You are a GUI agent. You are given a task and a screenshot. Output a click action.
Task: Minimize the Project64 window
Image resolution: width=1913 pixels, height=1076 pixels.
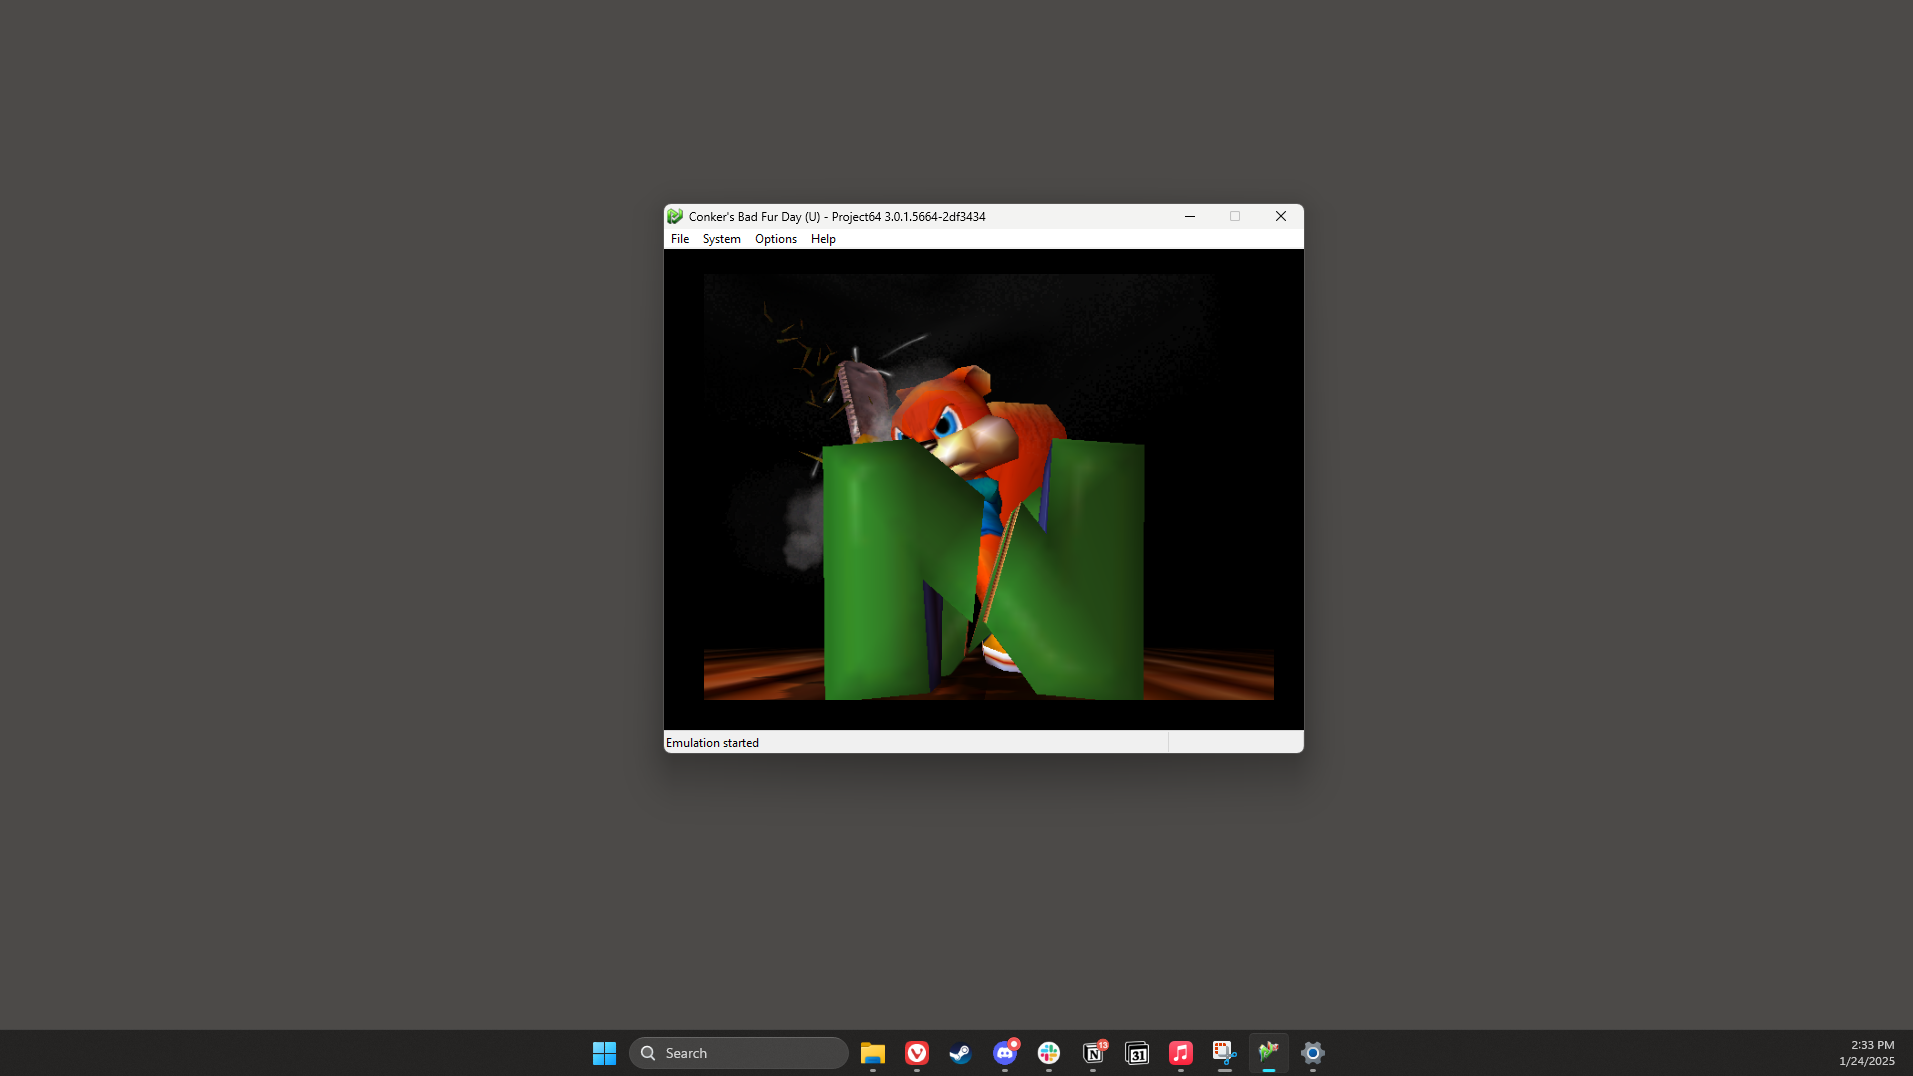click(1190, 216)
